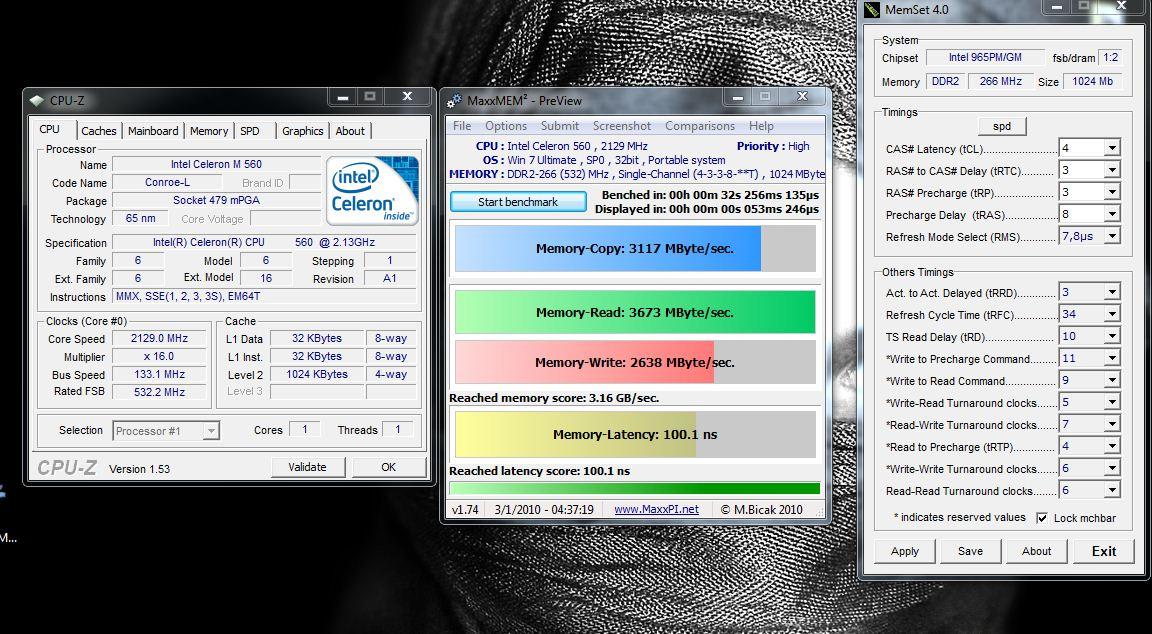The image size is (1152, 634).
Task: Open the RAS# to CAS# Delay dropdown
Action: [1112, 170]
